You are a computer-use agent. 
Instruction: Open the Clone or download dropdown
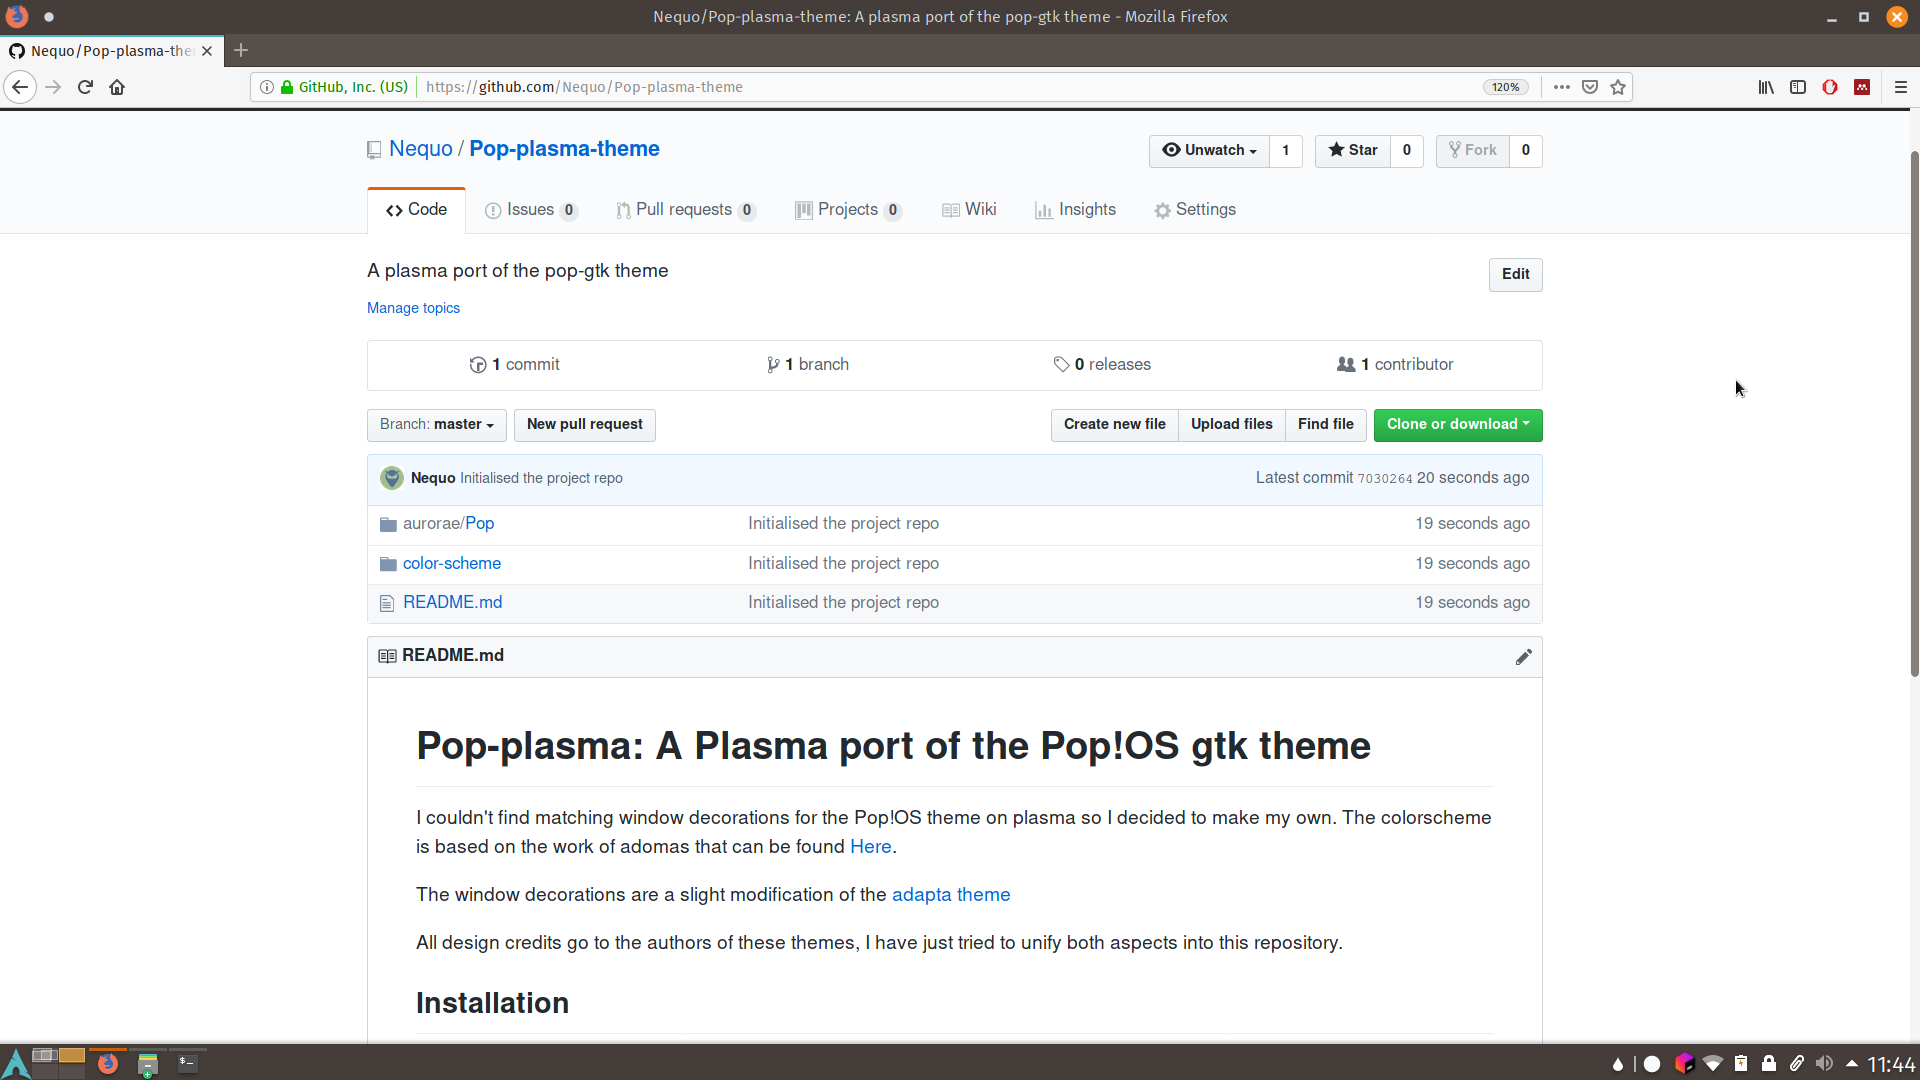point(1457,425)
